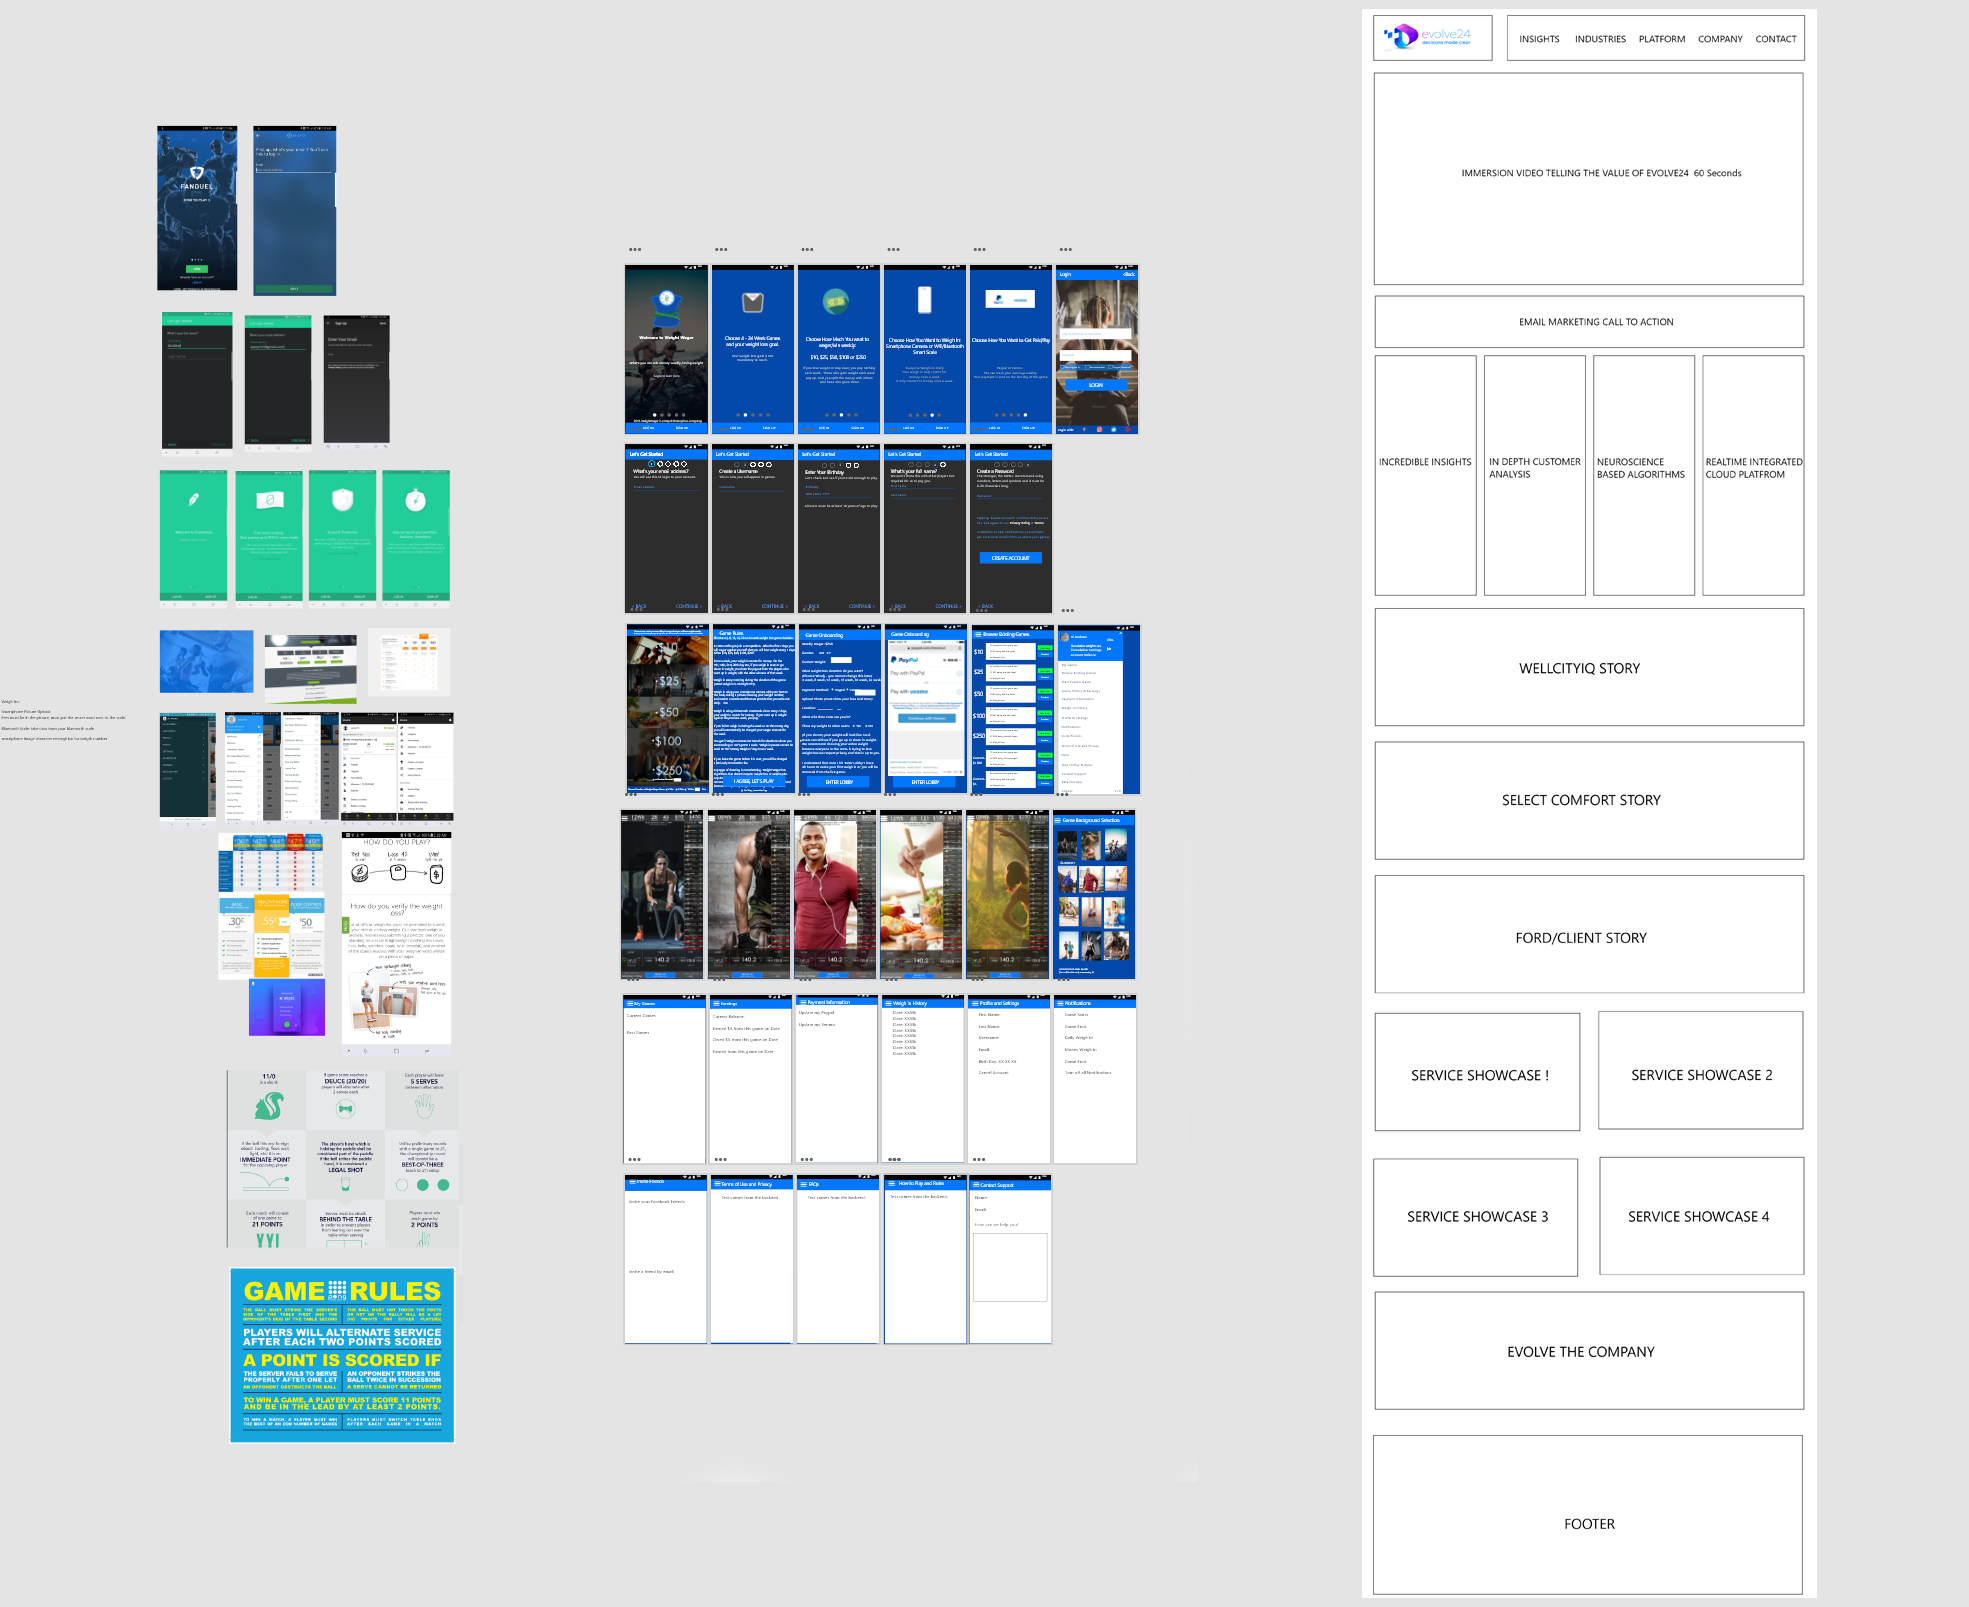Select the INCREDIBLE INSIGHTS column

tap(1425, 475)
